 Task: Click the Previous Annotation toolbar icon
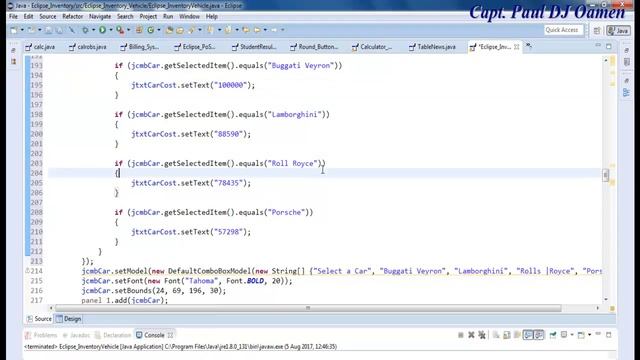pos(228,30)
